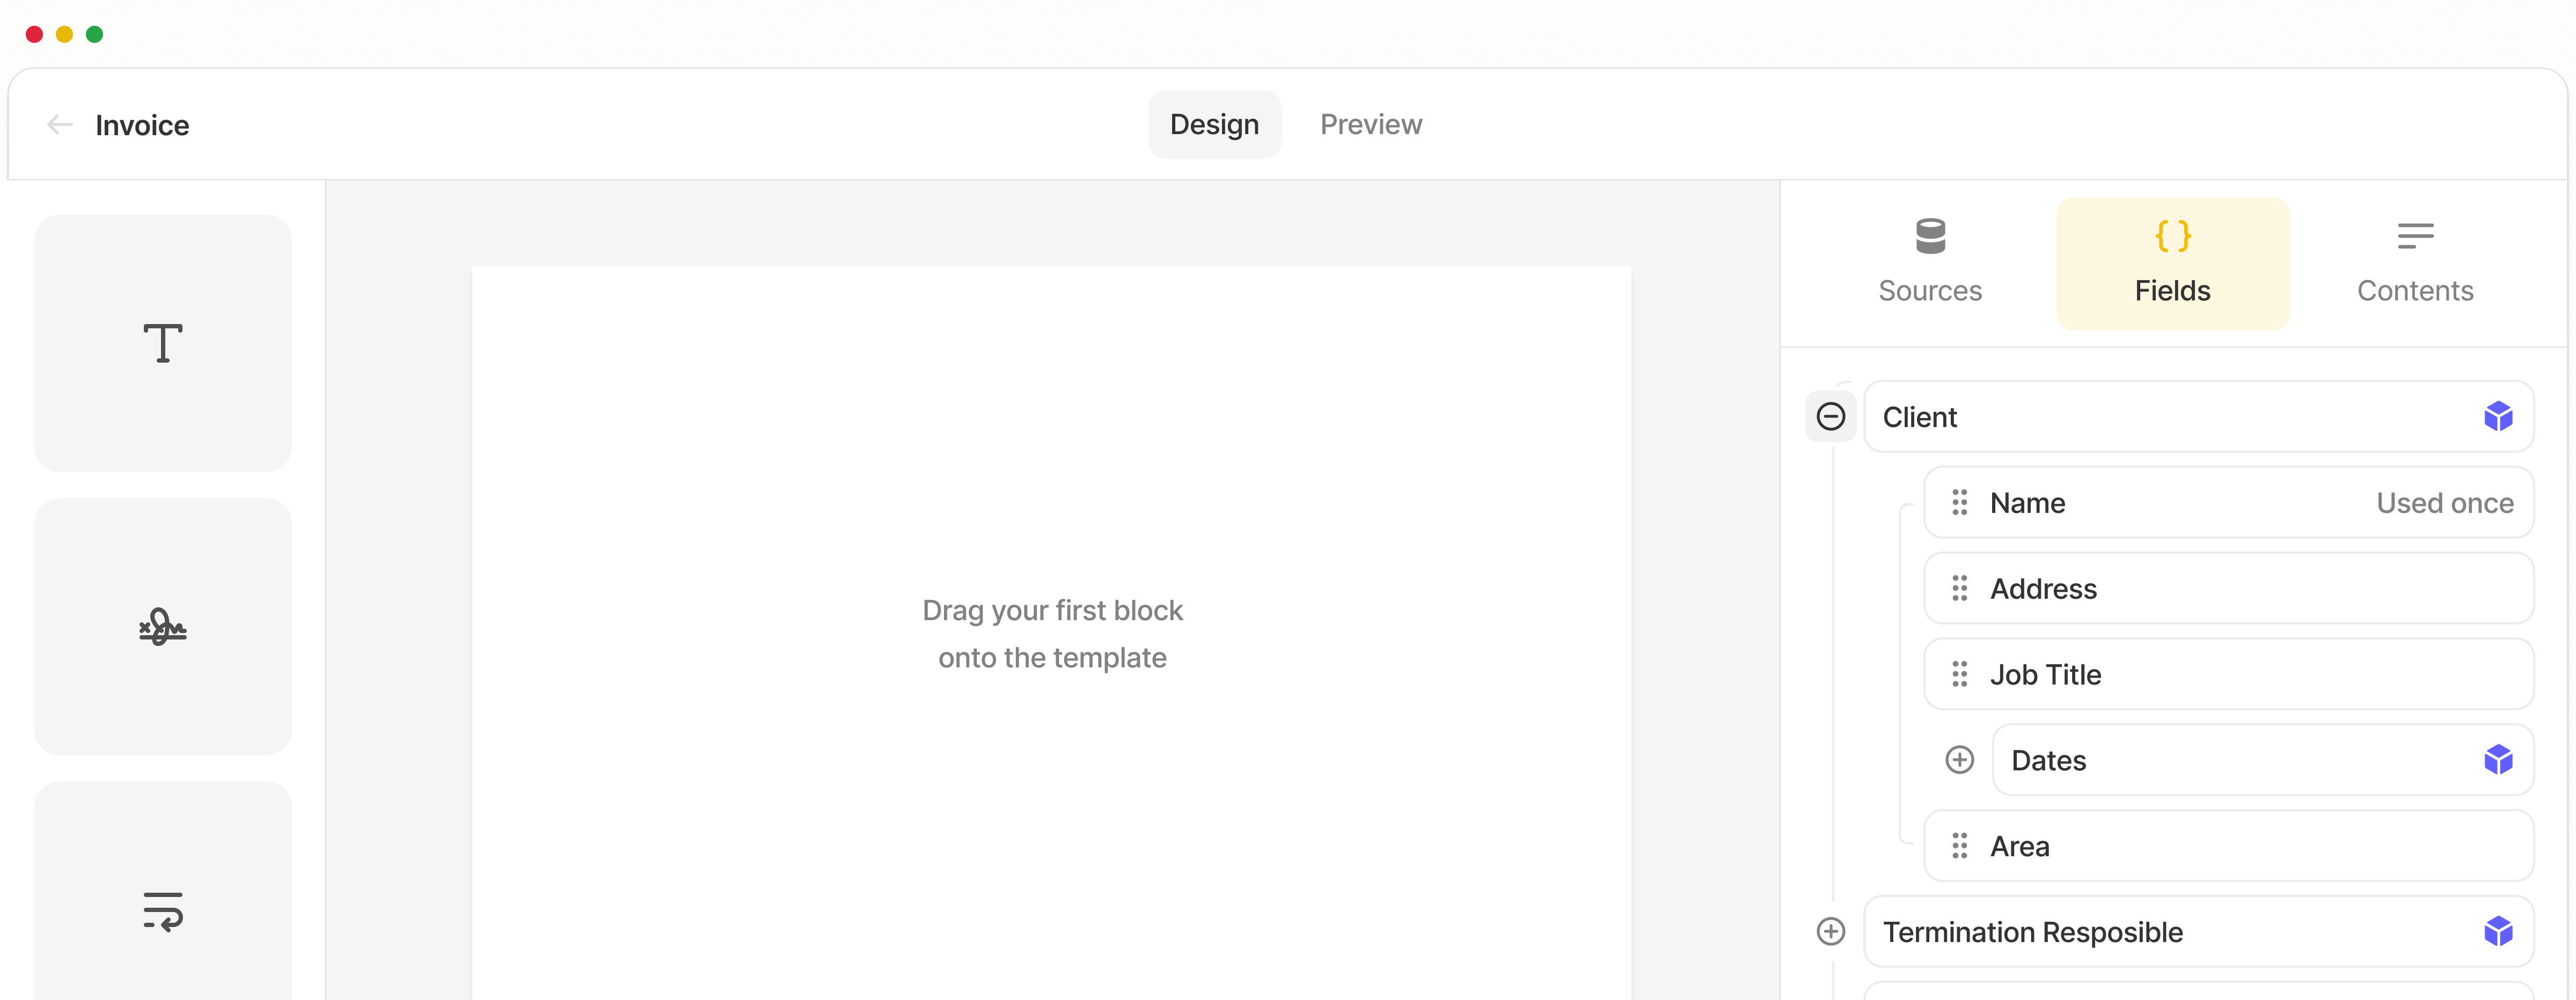Image resolution: width=2576 pixels, height=1000 pixels.
Task: Click the drag handle beside Address field
Action: coord(1960,588)
